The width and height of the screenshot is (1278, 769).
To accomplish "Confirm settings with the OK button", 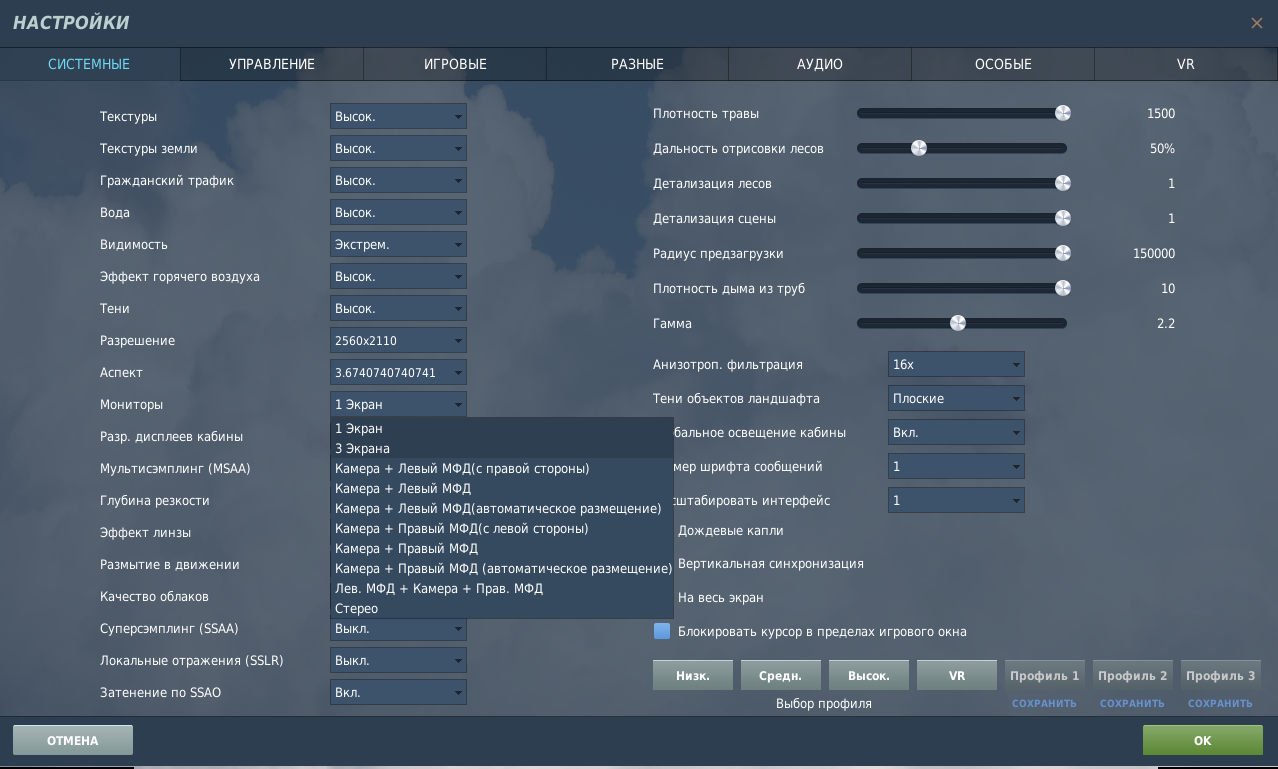I will (x=1203, y=740).
